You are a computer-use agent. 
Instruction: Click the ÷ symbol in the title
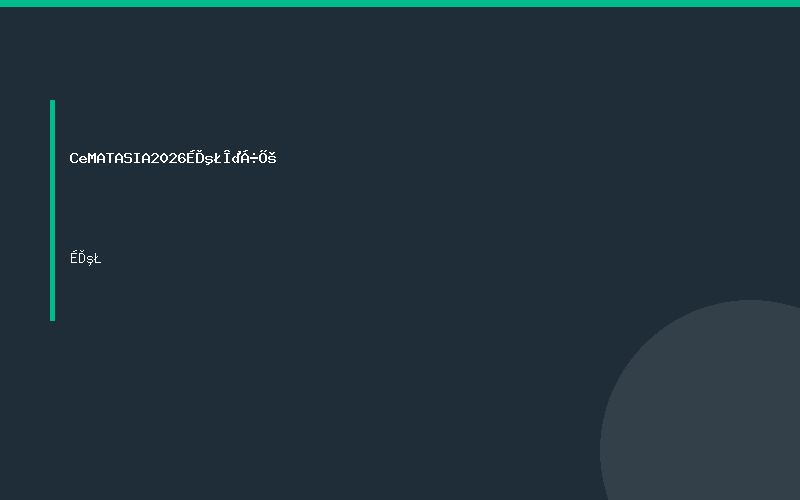pyautogui.click(x=254, y=159)
